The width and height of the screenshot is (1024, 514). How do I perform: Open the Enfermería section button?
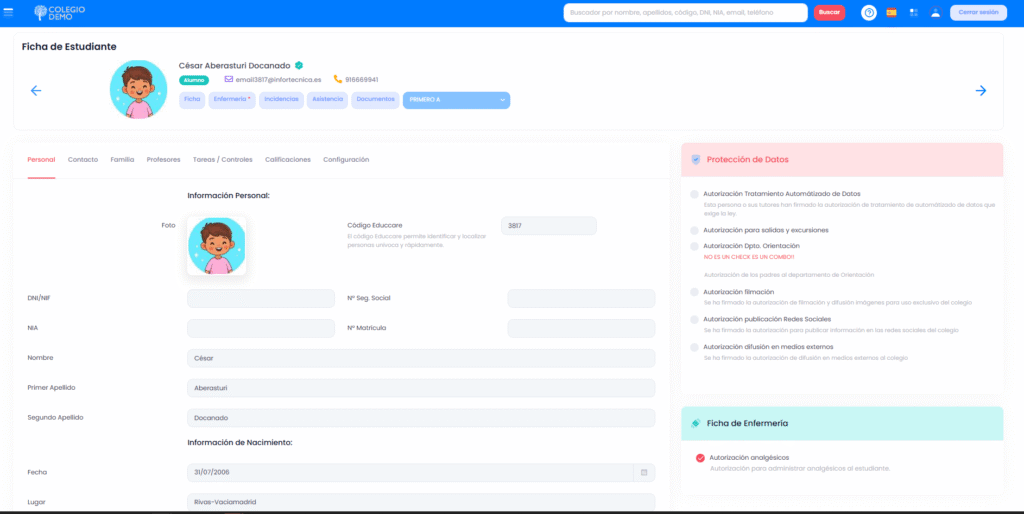(x=231, y=99)
